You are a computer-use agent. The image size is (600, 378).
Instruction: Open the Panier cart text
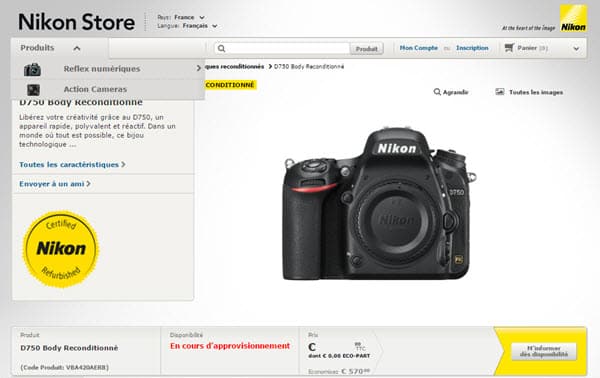532,48
